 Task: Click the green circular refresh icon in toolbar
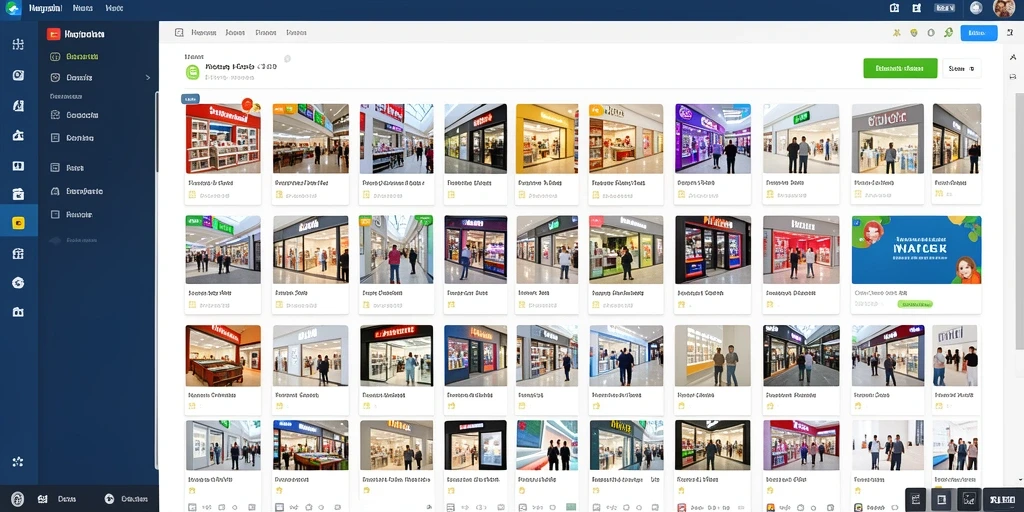948,33
